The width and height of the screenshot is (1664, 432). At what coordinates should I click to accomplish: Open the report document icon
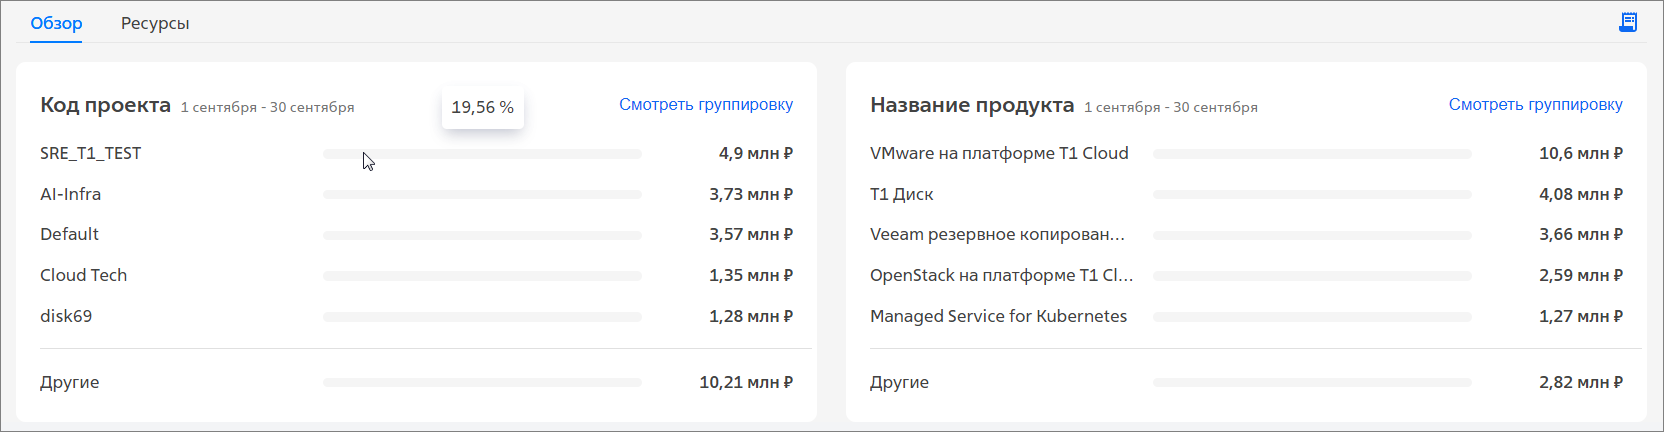(1628, 22)
